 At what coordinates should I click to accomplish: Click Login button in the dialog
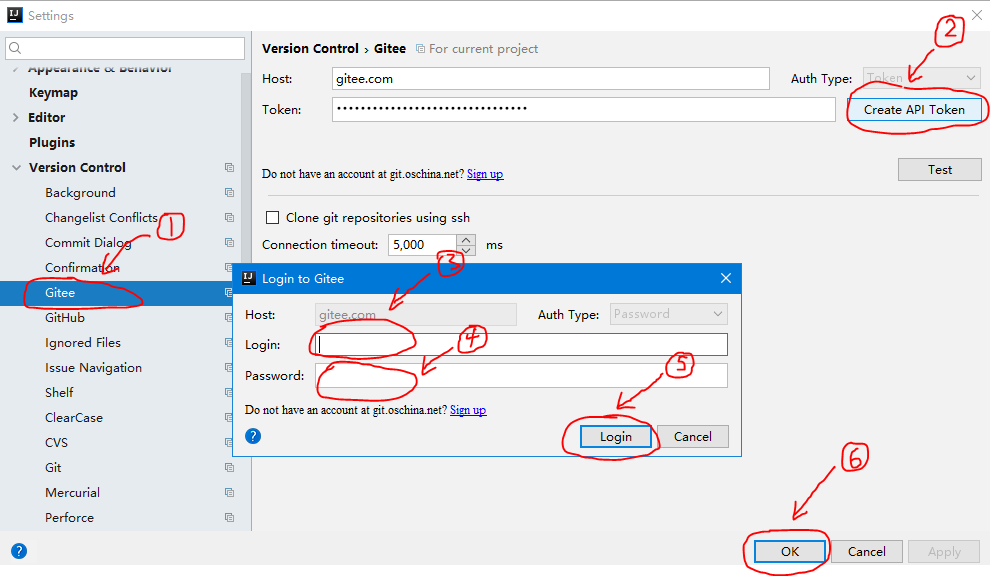tap(616, 436)
